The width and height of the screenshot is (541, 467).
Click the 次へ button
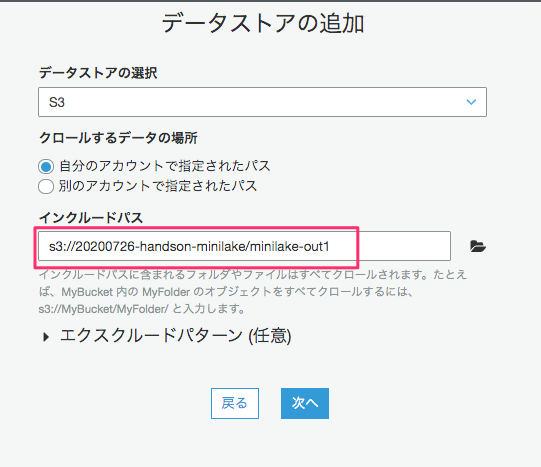pos(305,403)
